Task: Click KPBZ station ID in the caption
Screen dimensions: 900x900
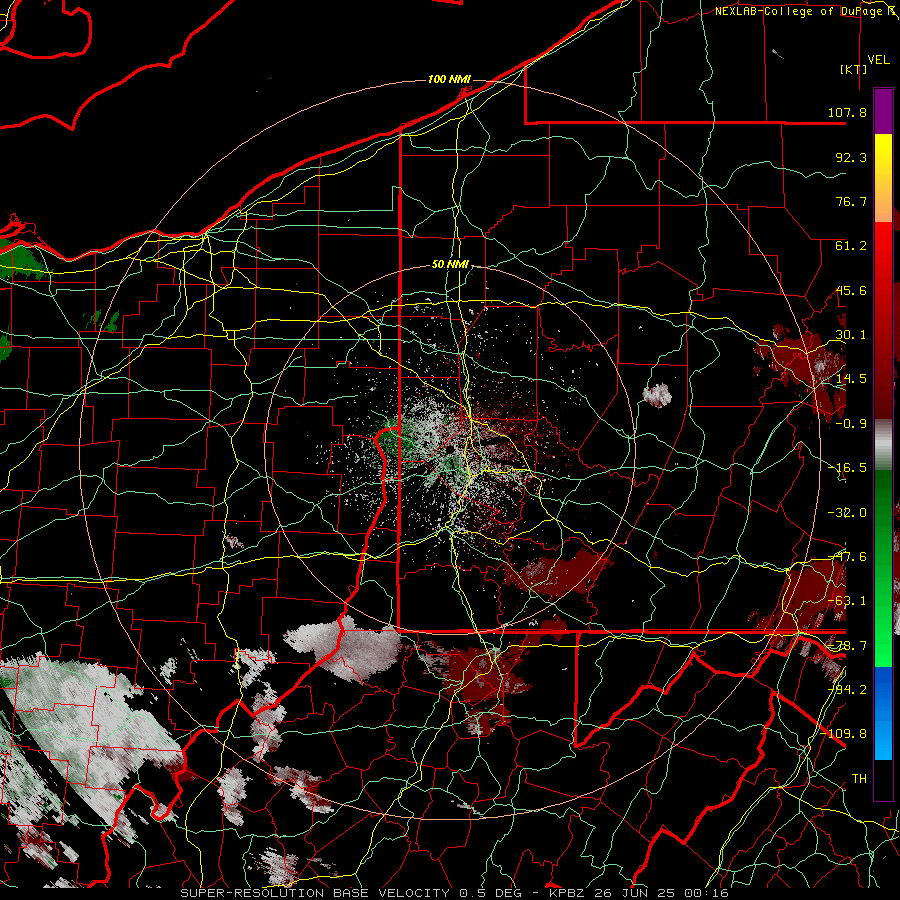Action: tap(566, 893)
